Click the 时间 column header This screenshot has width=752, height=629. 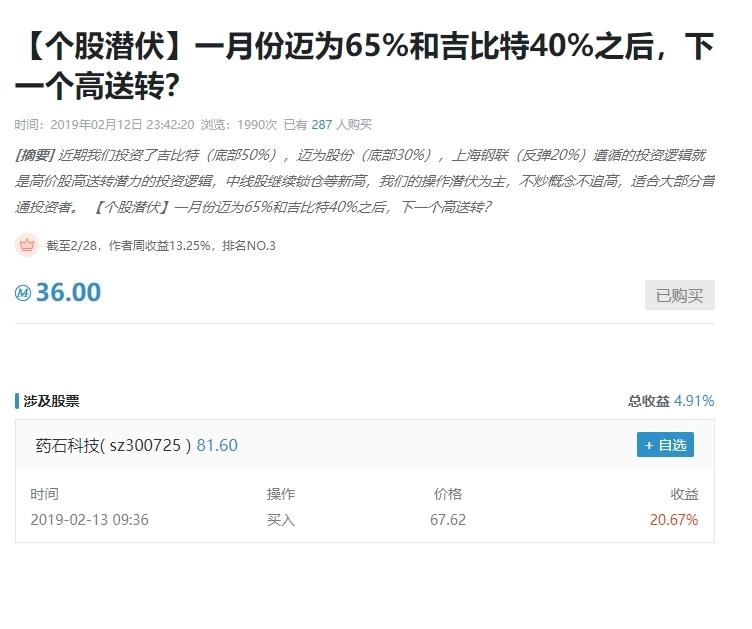point(44,494)
